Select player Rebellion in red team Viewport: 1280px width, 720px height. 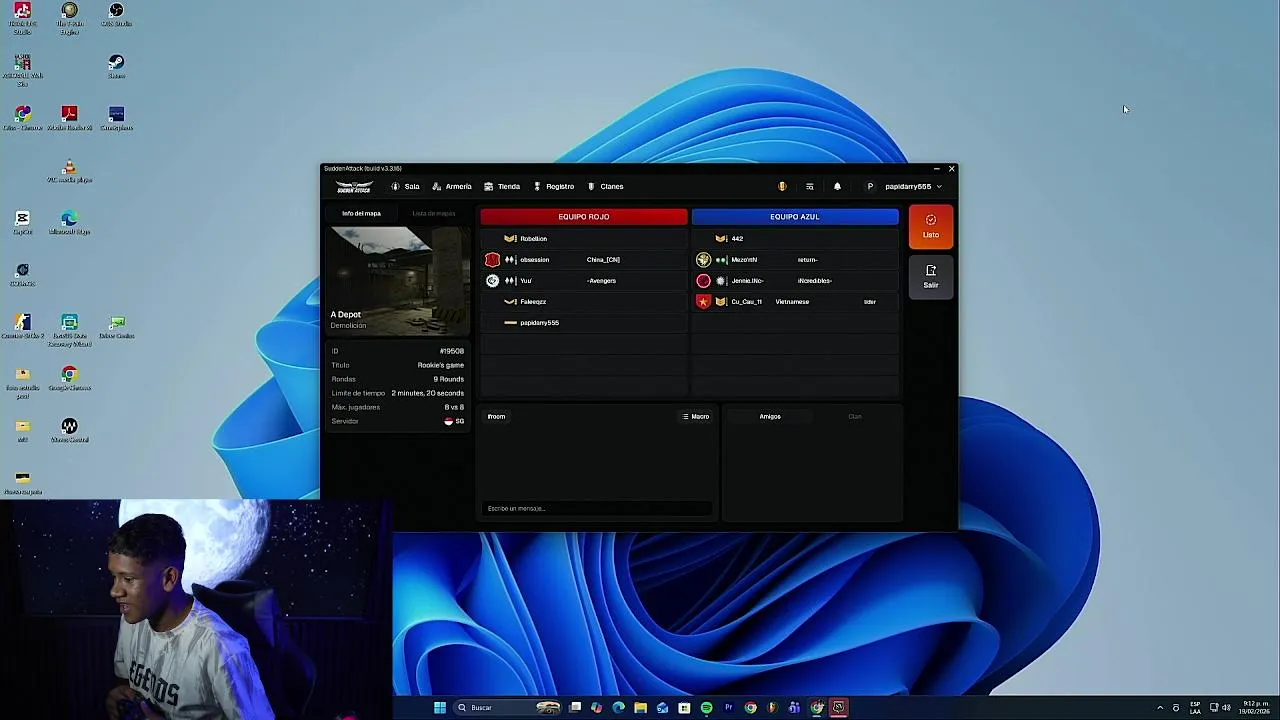tap(584, 239)
